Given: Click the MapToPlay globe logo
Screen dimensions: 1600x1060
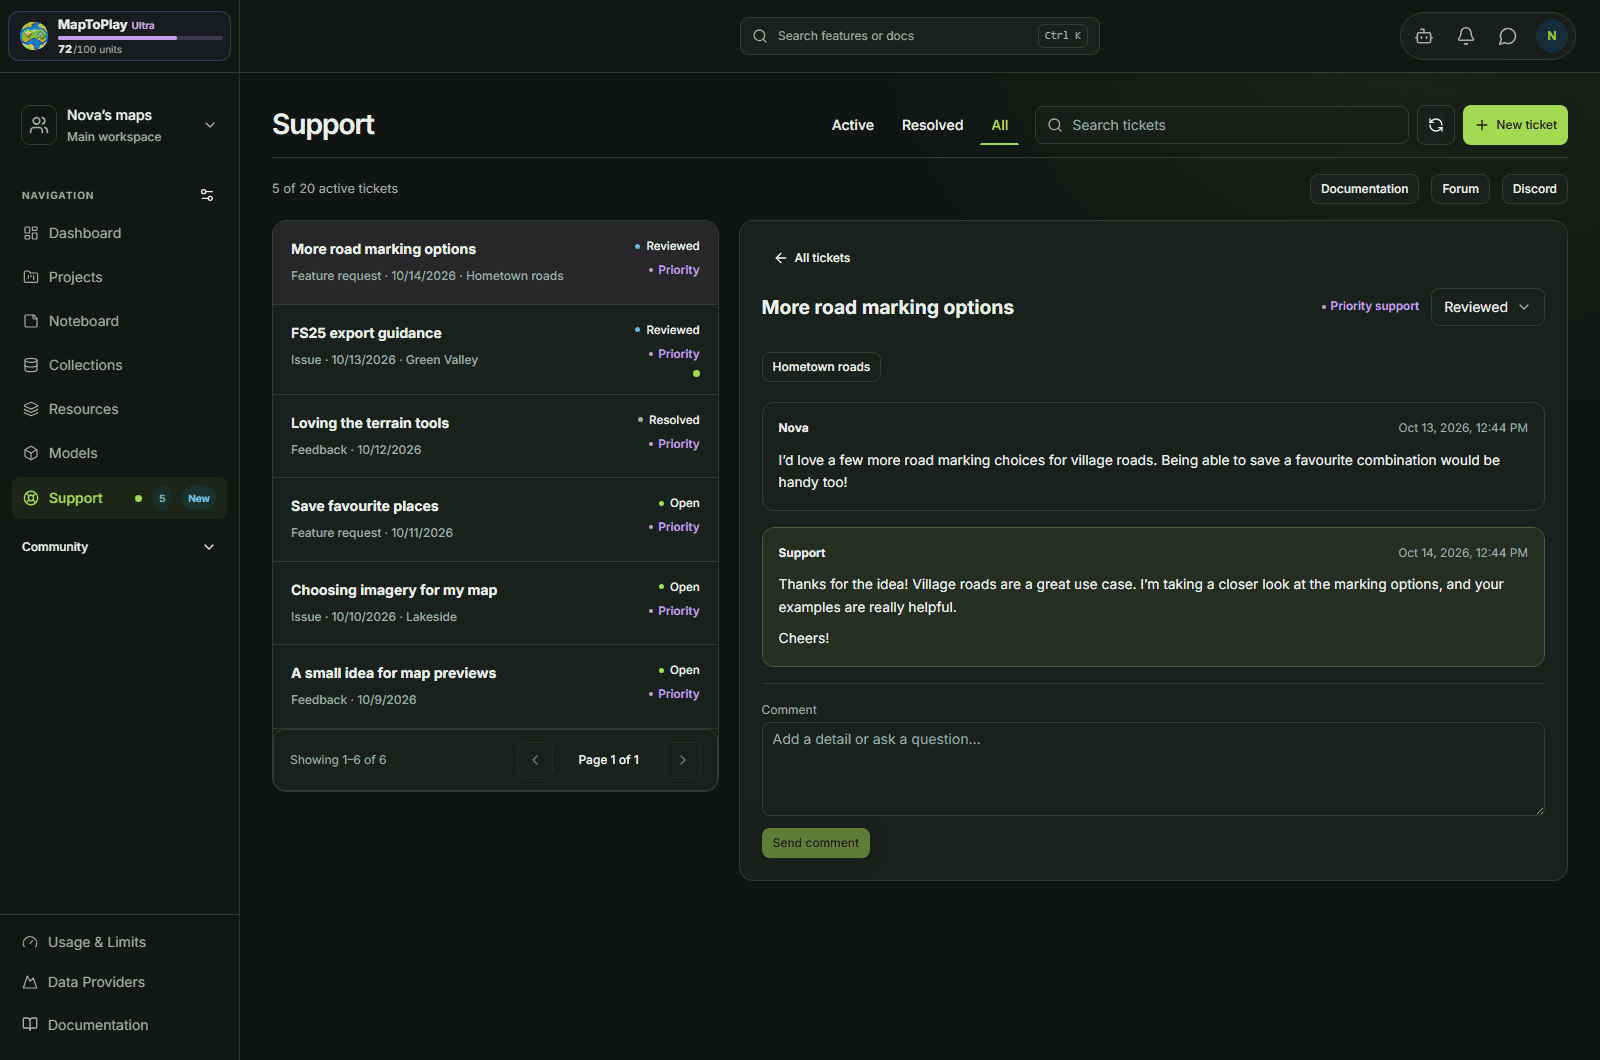Looking at the screenshot, I should coord(34,36).
